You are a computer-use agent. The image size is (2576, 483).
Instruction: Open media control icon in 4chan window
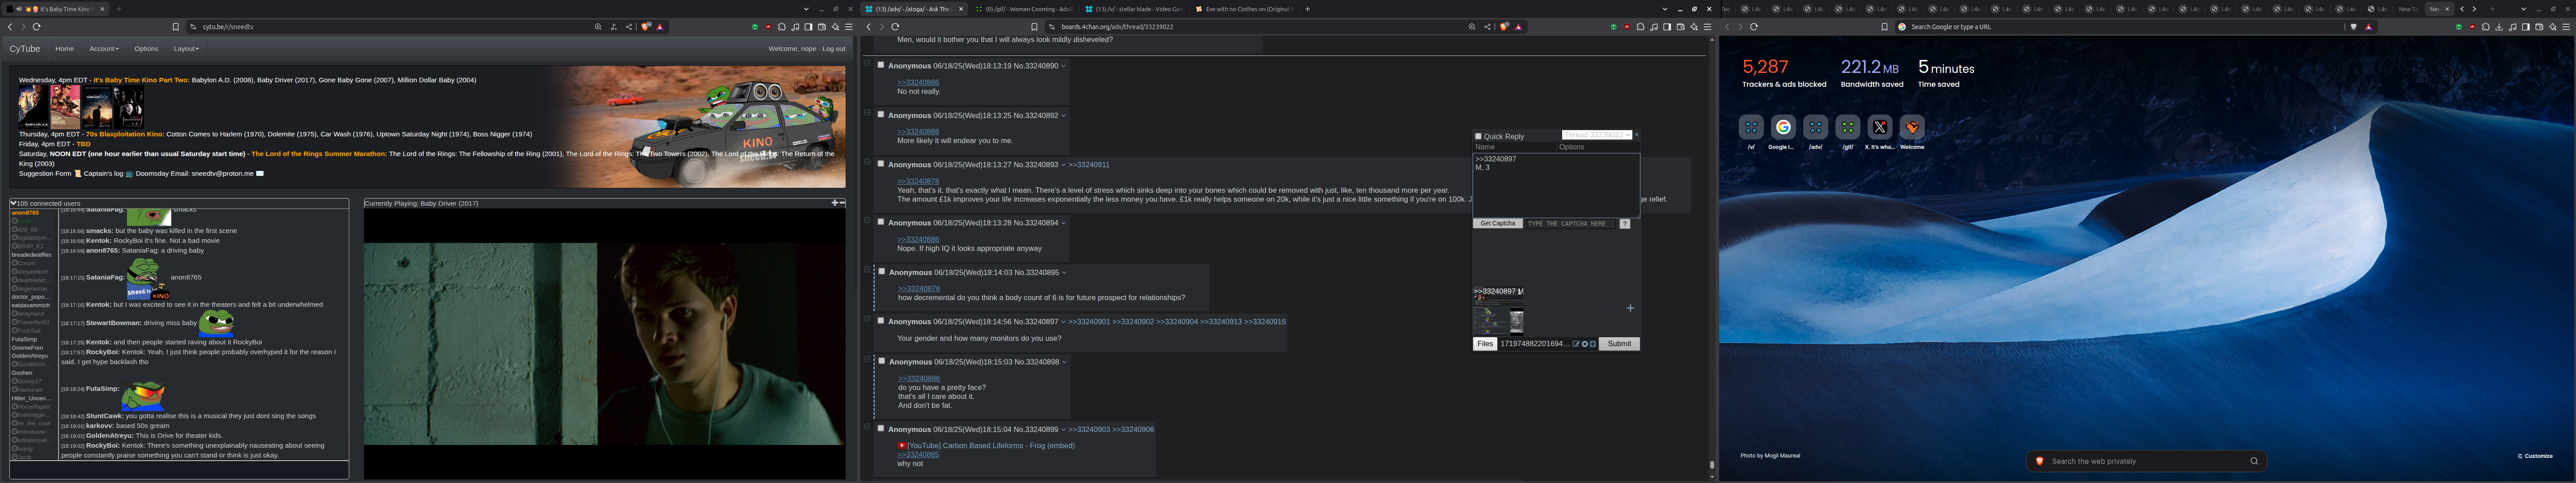[x=1654, y=27]
